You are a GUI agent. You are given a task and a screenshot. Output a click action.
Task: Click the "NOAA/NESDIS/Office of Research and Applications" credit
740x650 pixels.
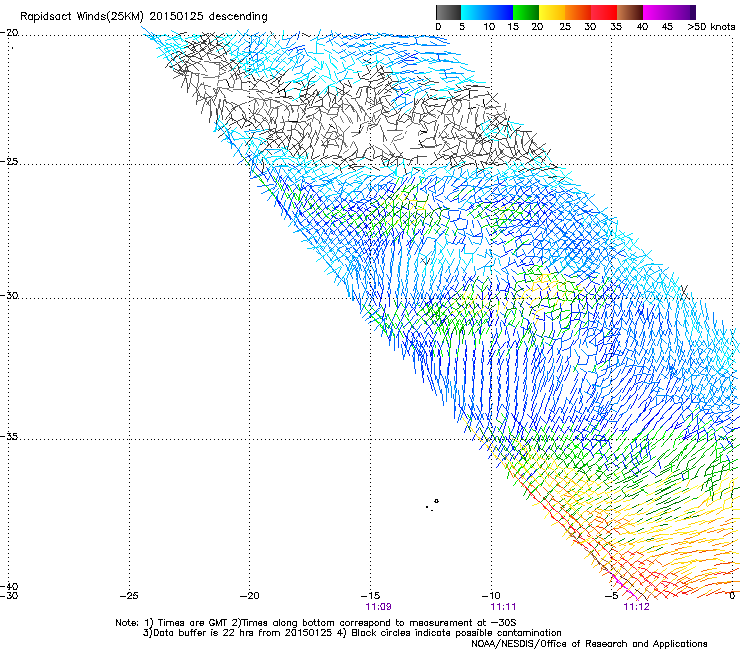point(589,644)
